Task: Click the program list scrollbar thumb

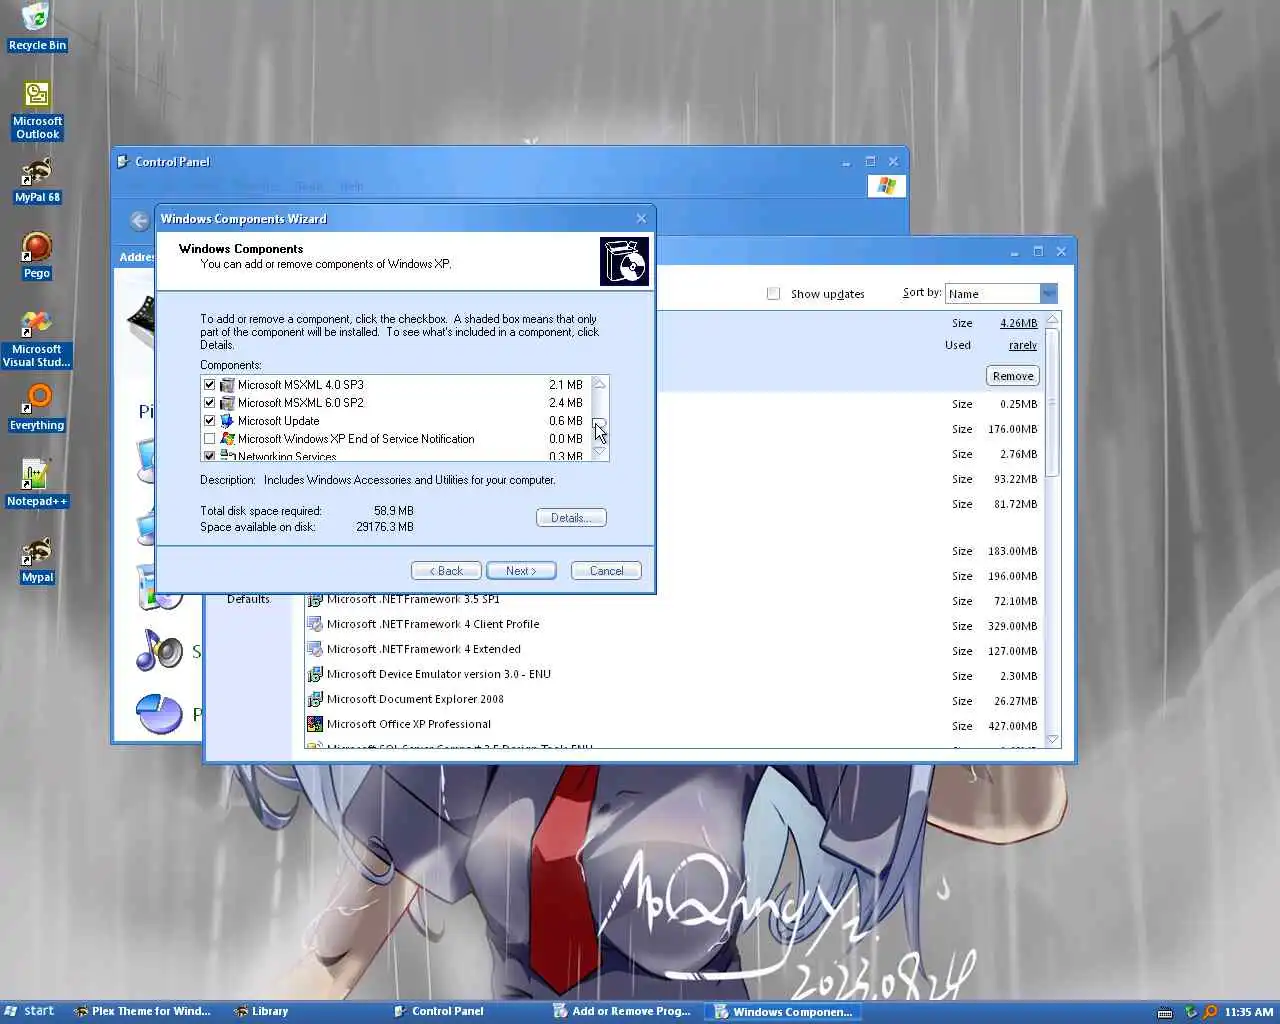Action: pos(1052,402)
